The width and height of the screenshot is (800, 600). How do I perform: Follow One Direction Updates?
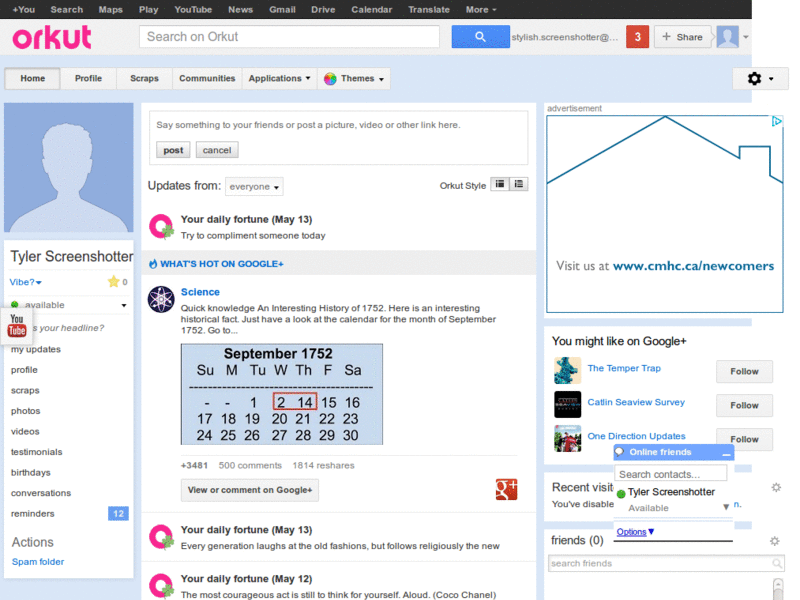click(744, 439)
